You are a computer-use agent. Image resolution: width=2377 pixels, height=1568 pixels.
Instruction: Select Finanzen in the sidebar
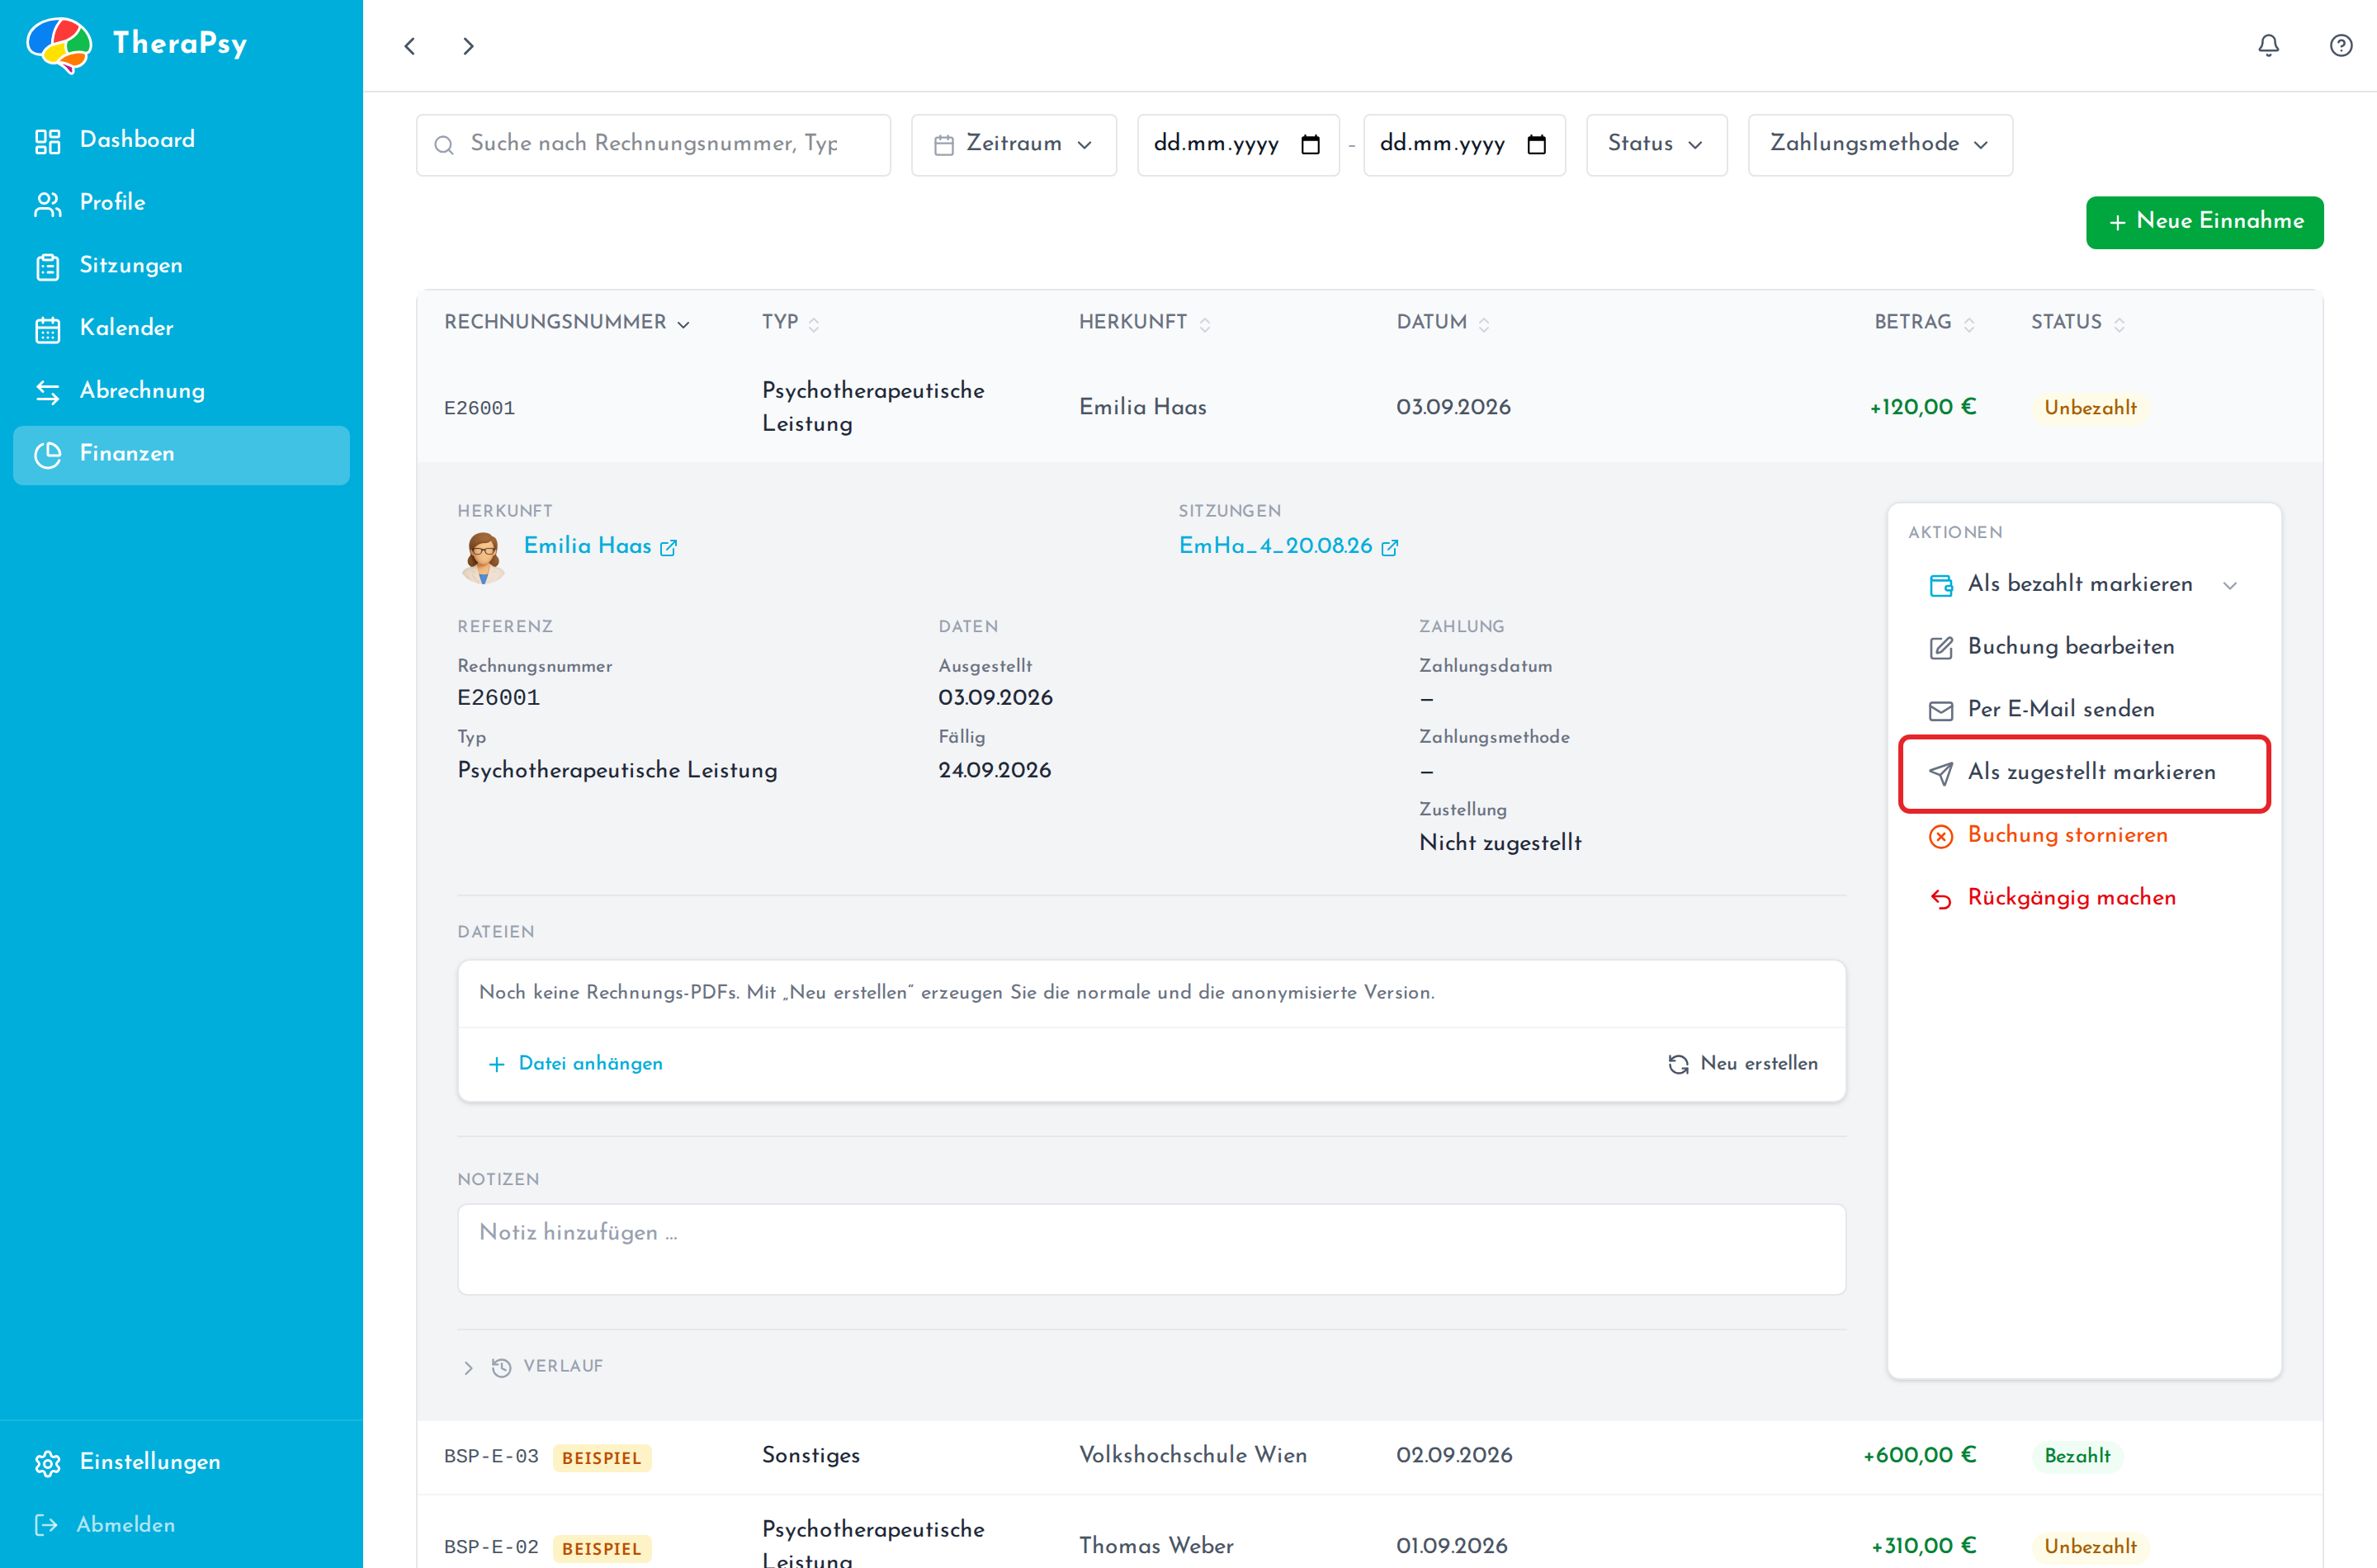click(x=181, y=454)
